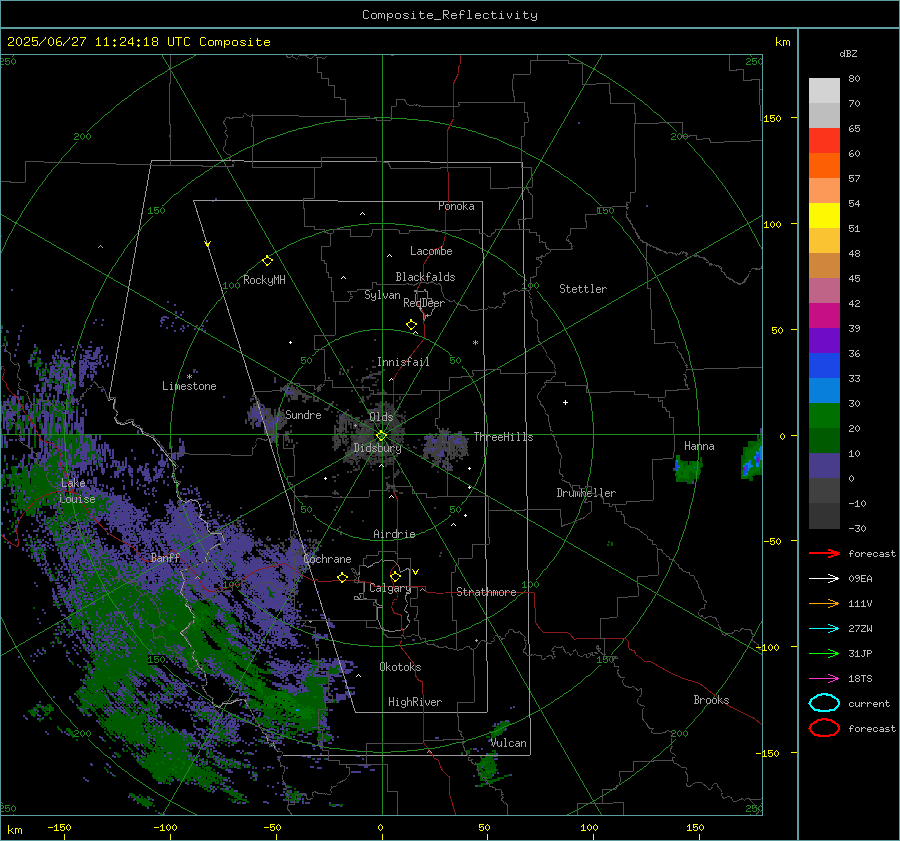Click the Vulcan town label
Viewport: 900px width, 841px height.
point(509,743)
